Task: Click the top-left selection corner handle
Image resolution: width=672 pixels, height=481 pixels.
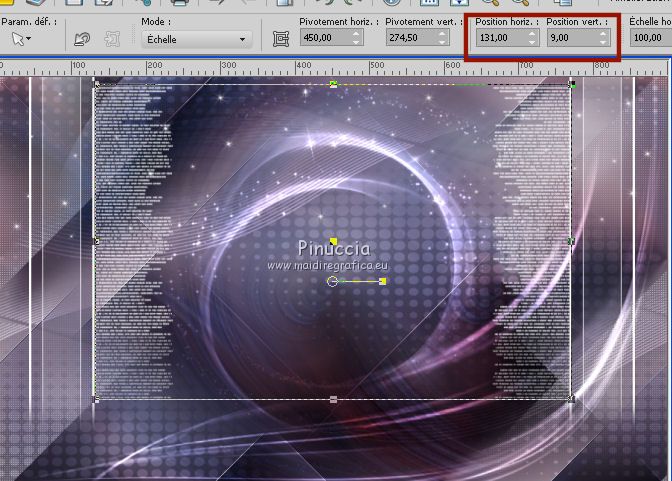Action: click(x=97, y=84)
